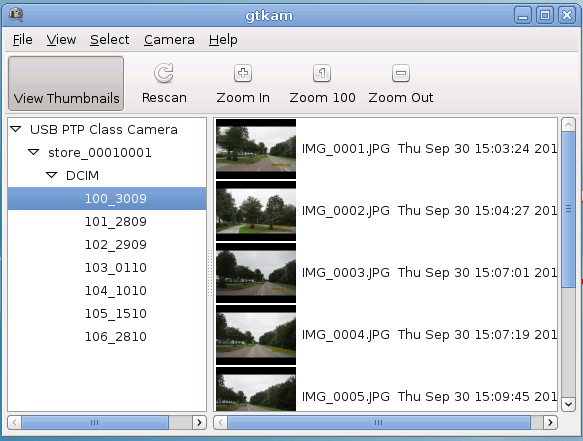583x441 pixels.
Task: Click the folder tree horizontal scrollbar thumb
Action: coord(95,422)
